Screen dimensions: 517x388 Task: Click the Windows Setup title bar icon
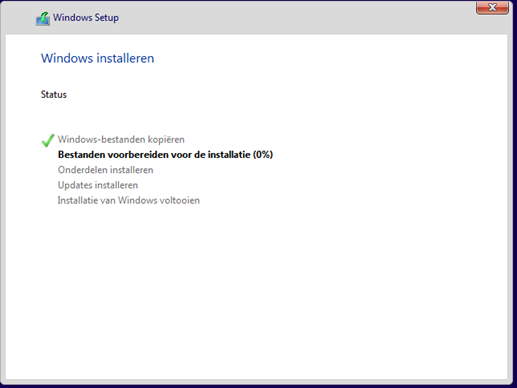43,19
